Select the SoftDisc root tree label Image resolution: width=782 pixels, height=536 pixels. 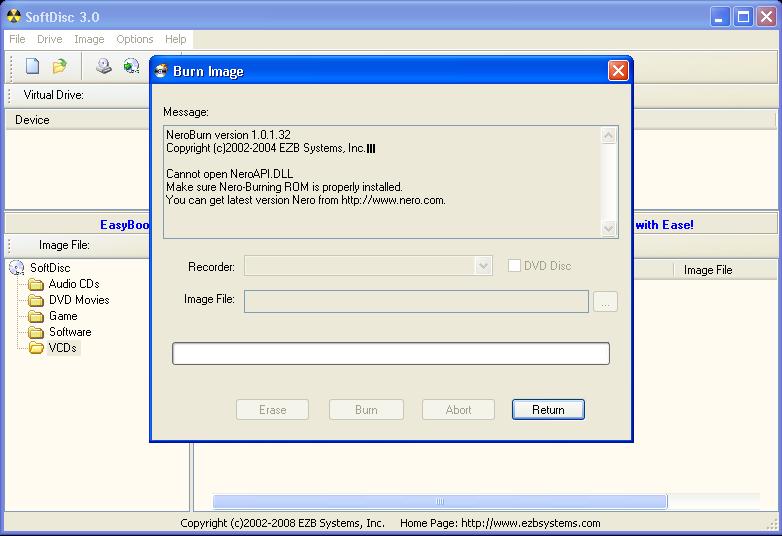[x=50, y=268]
